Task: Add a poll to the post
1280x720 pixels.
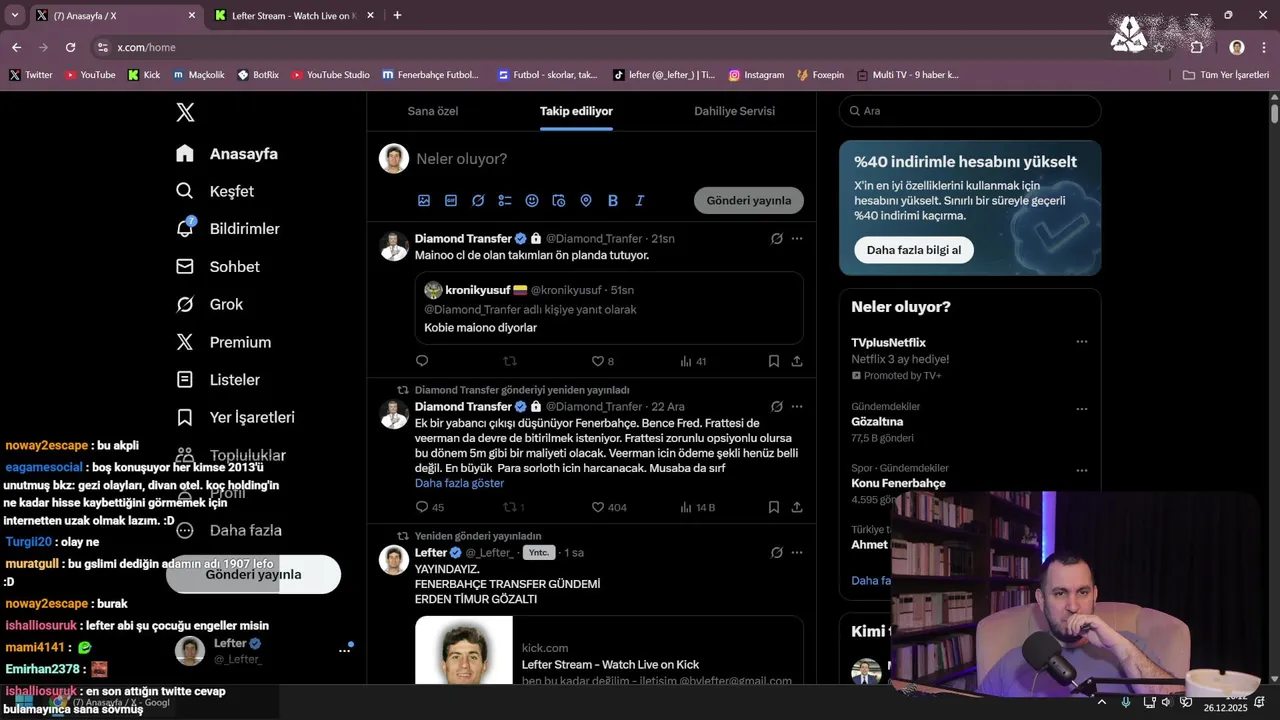Action: click(x=505, y=200)
